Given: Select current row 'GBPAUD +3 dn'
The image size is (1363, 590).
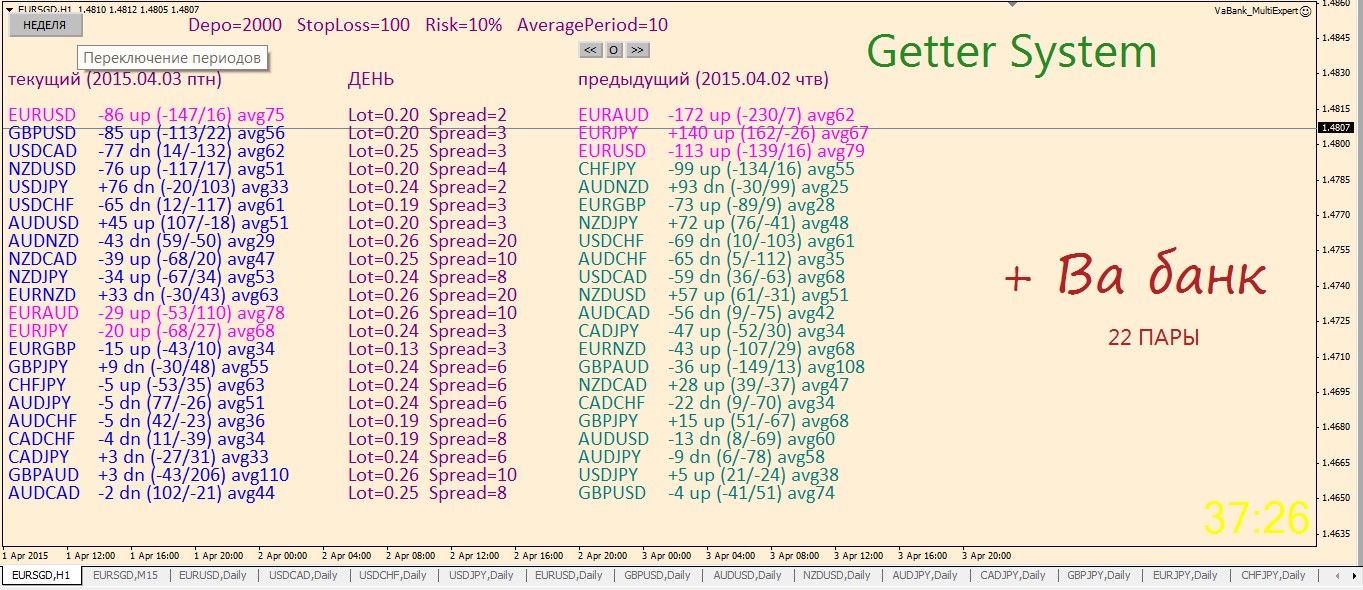Looking at the screenshot, I should click(x=148, y=475).
